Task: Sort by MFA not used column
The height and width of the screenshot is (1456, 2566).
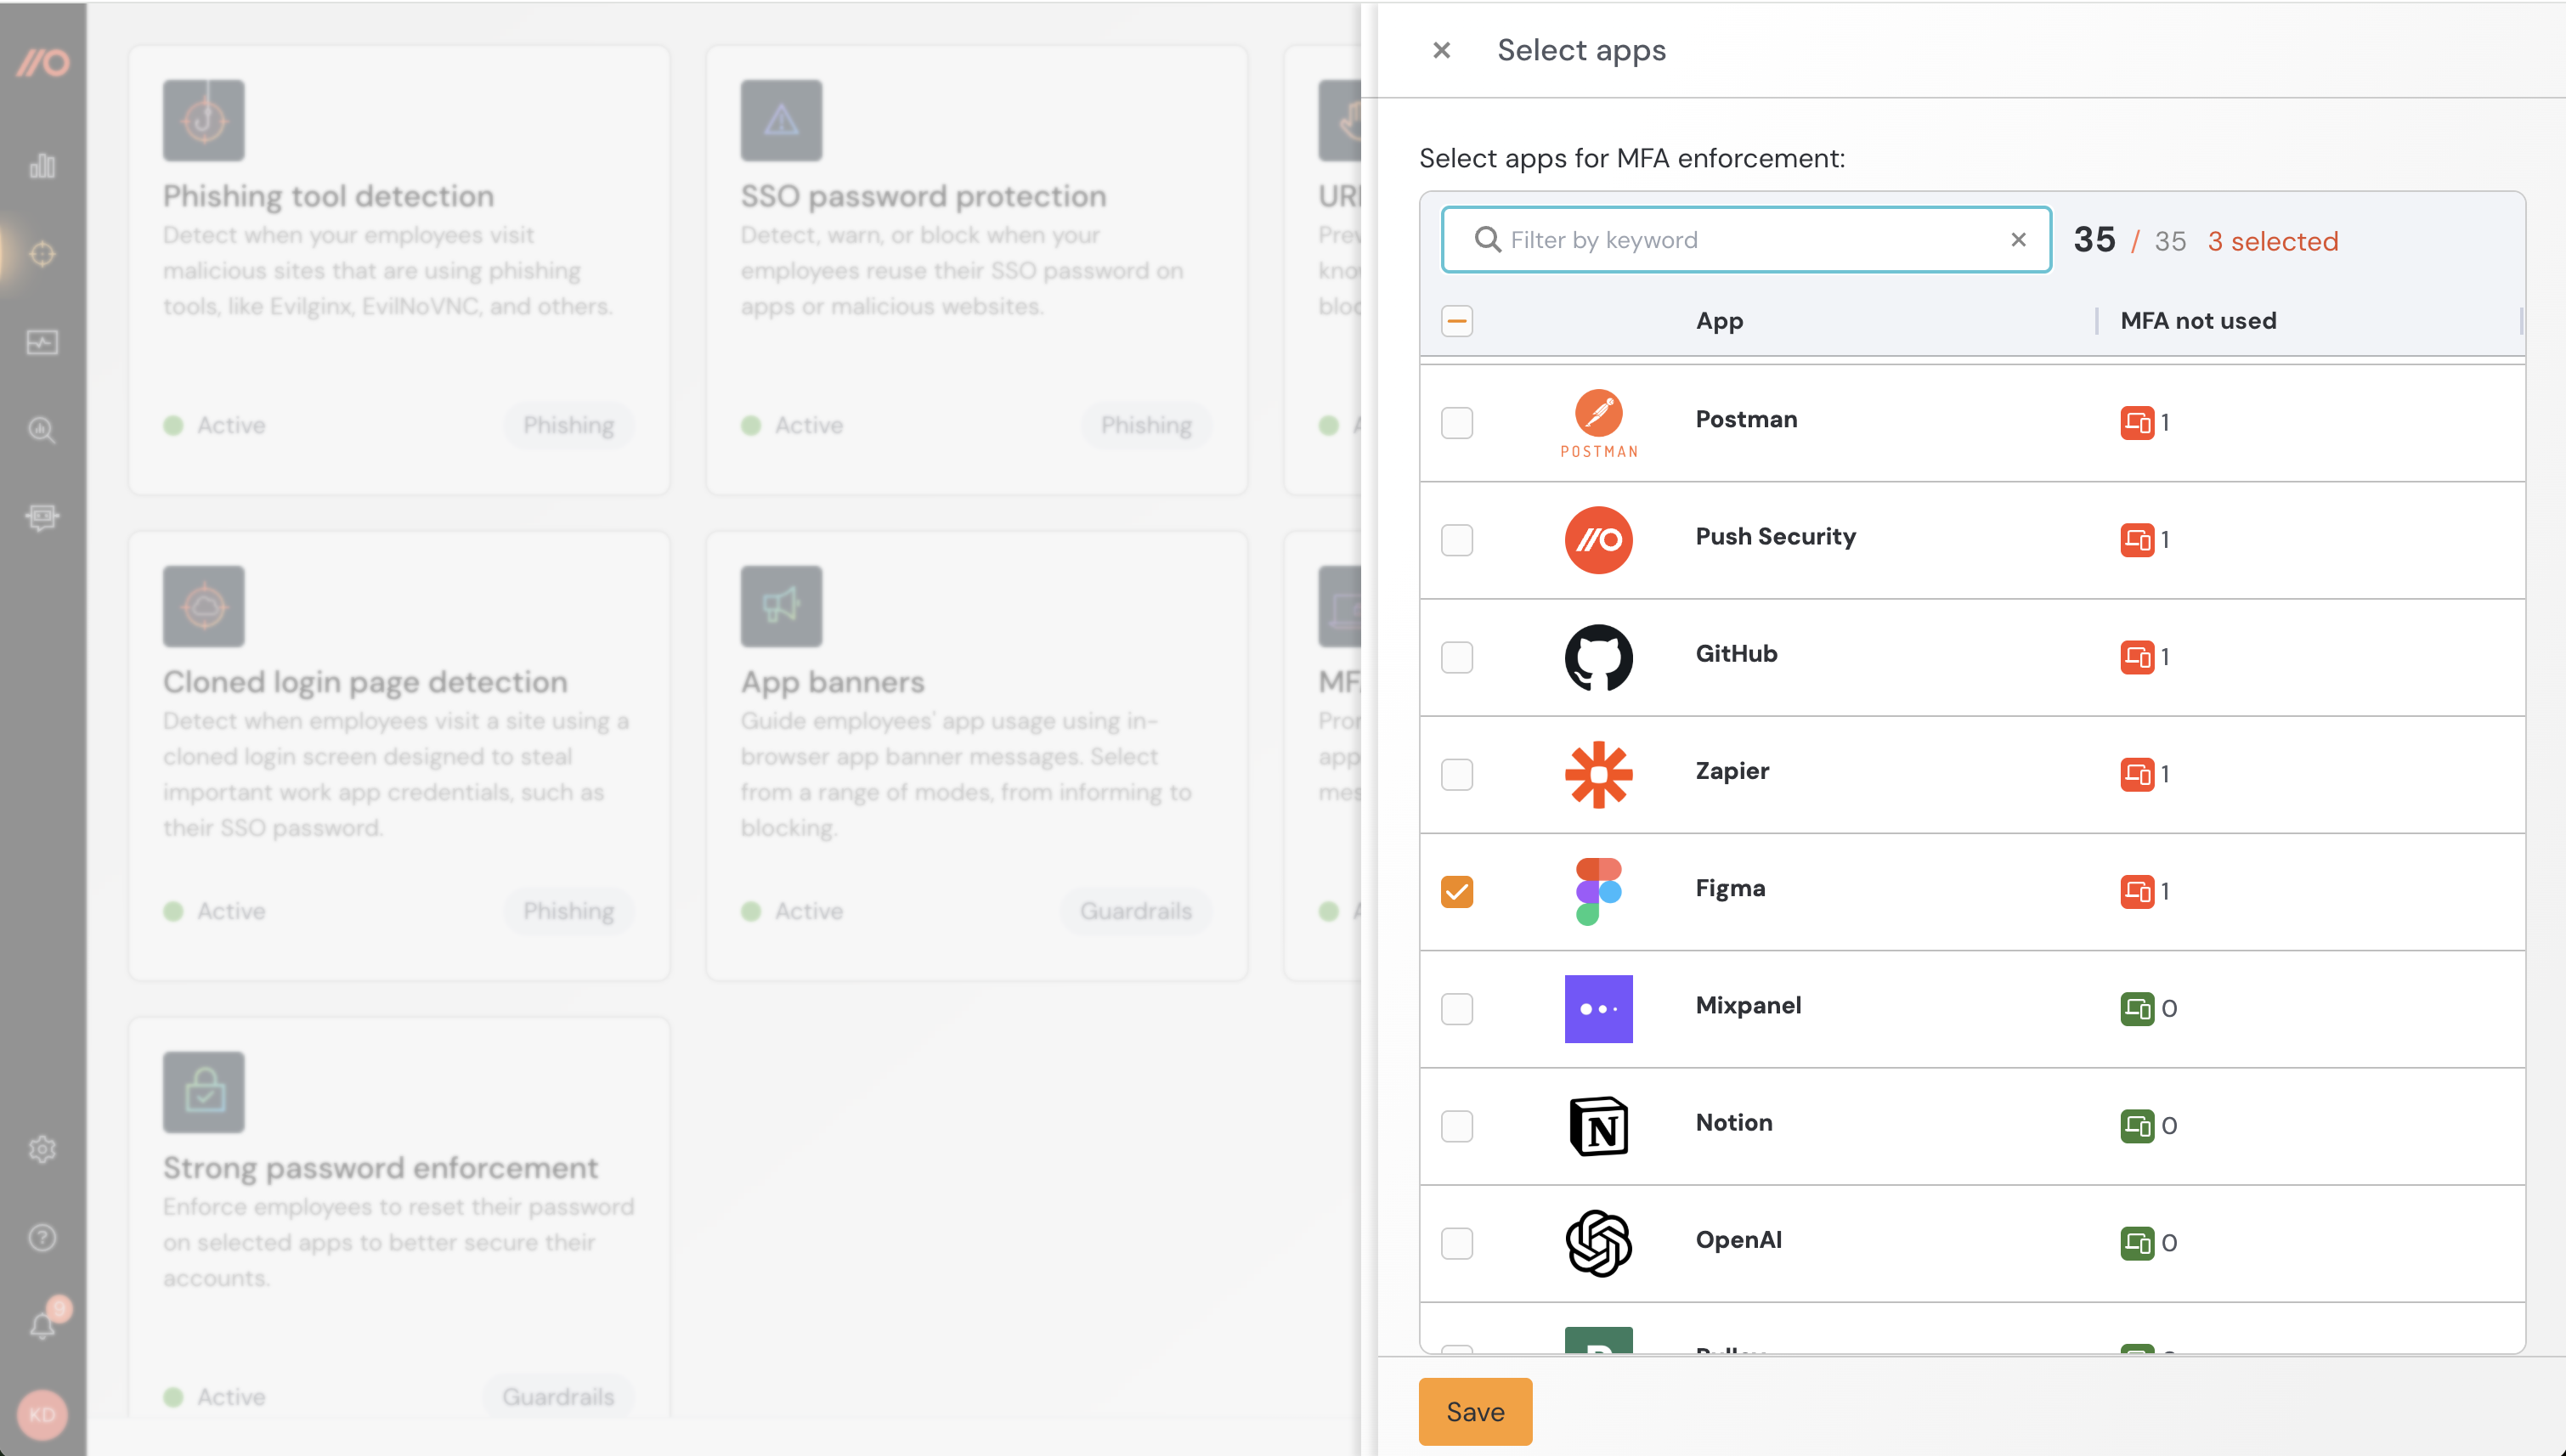Action: pos(2198,321)
